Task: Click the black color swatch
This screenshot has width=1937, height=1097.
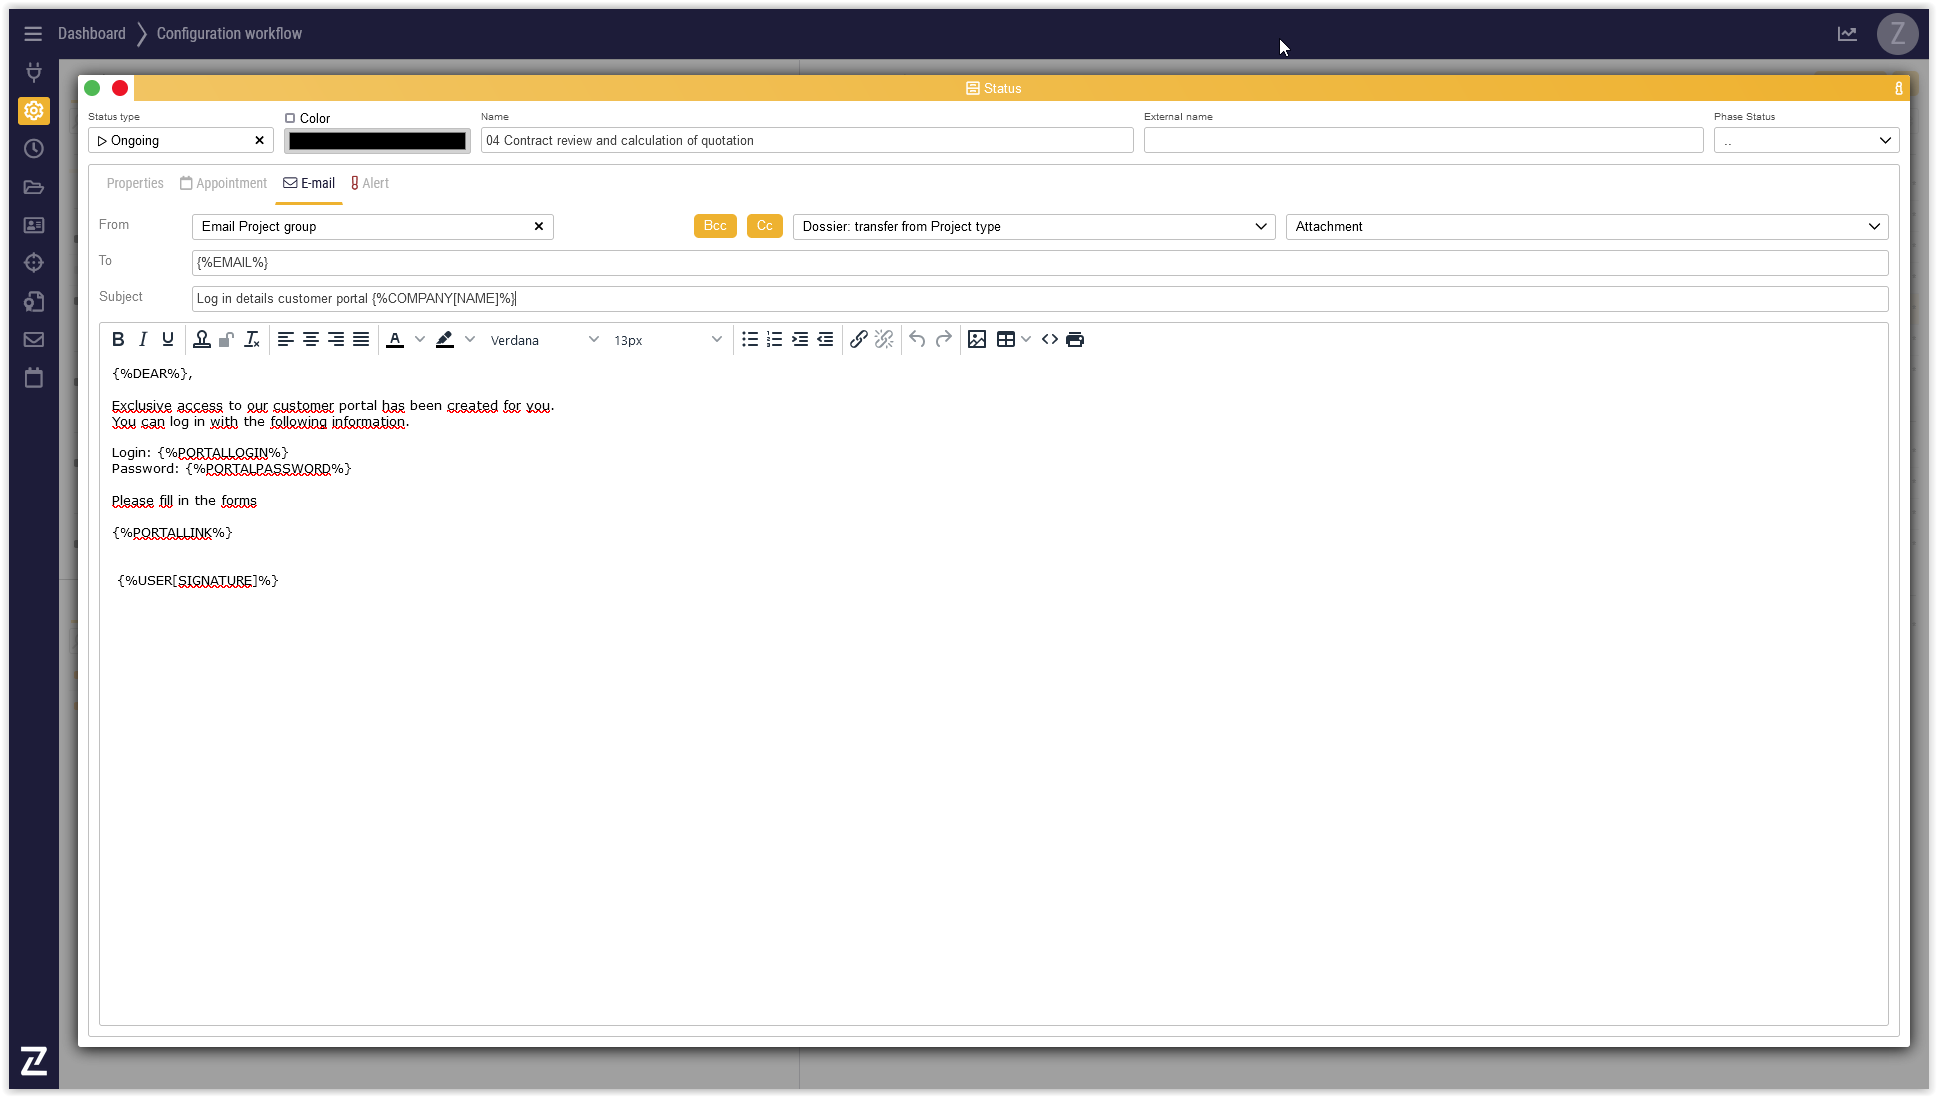Action: point(377,141)
